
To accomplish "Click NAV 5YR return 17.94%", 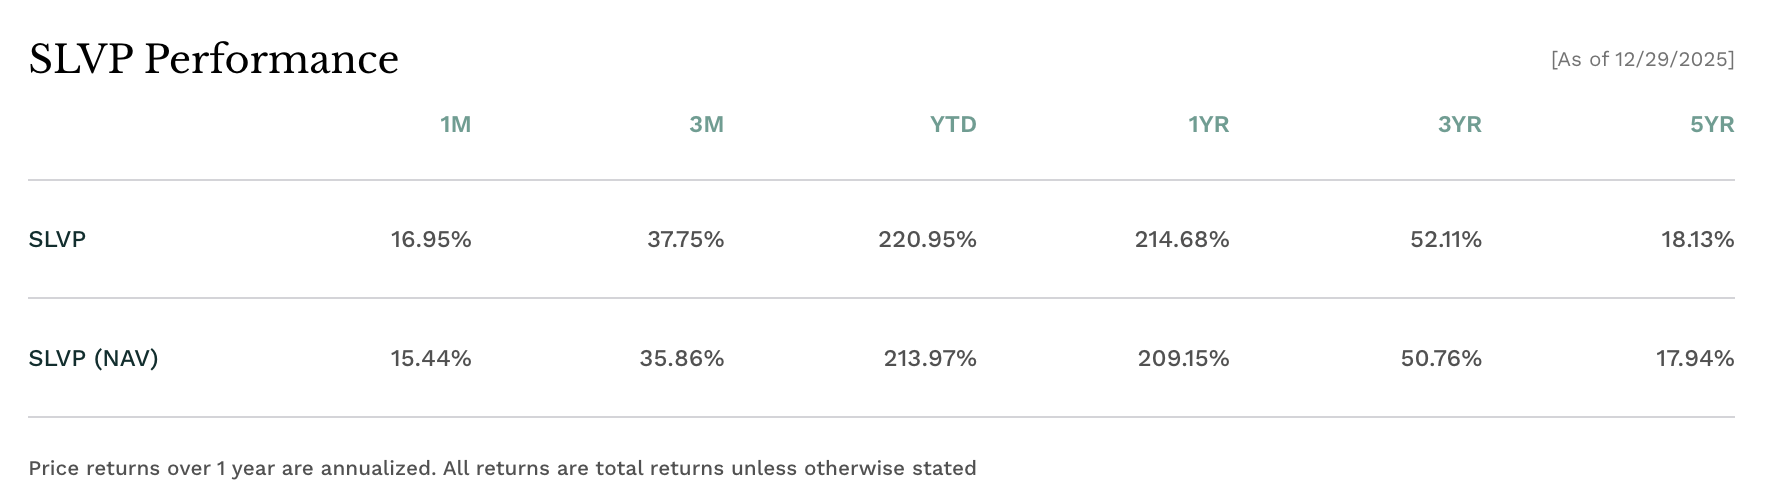I will pyautogui.click(x=1694, y=358).
